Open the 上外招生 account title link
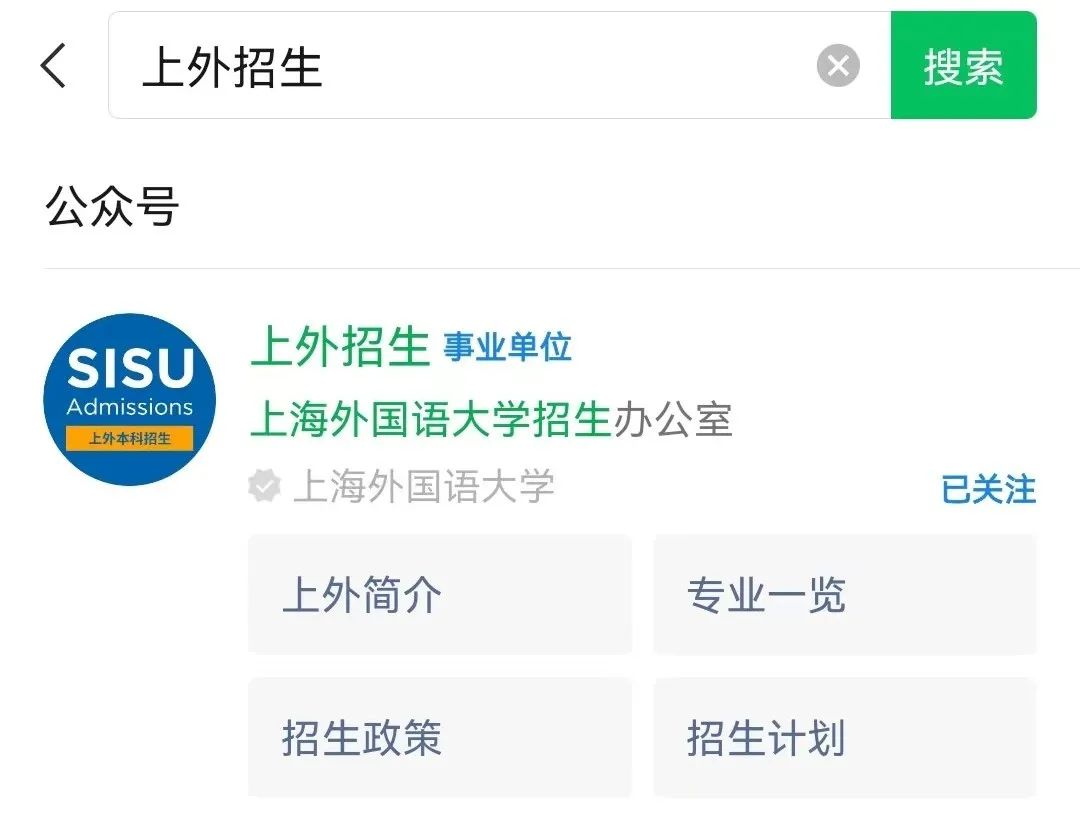This screenshot has height=840, width=1080. pyautogui.click(x=340, y=347)
